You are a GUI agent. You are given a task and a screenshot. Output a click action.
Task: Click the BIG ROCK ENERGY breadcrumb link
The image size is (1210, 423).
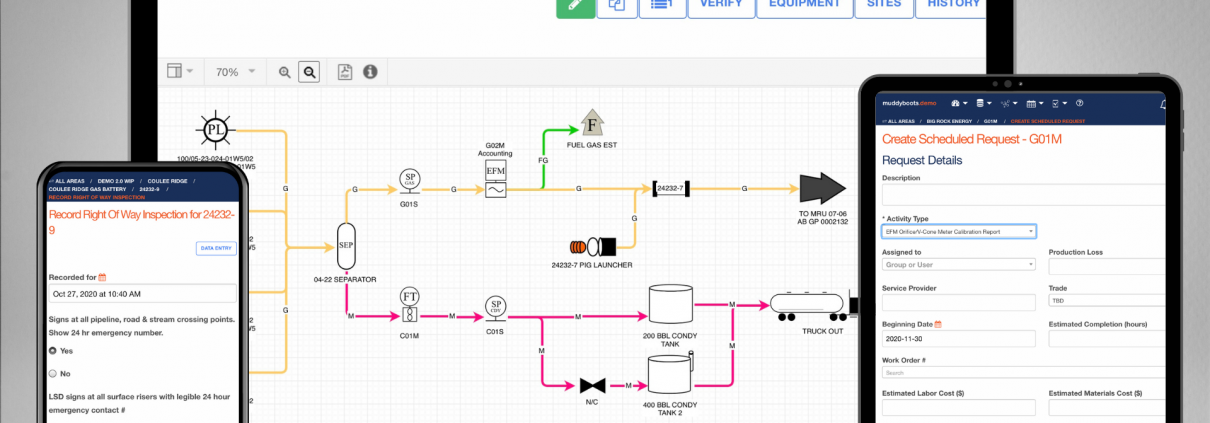click(x=933, y=121)
